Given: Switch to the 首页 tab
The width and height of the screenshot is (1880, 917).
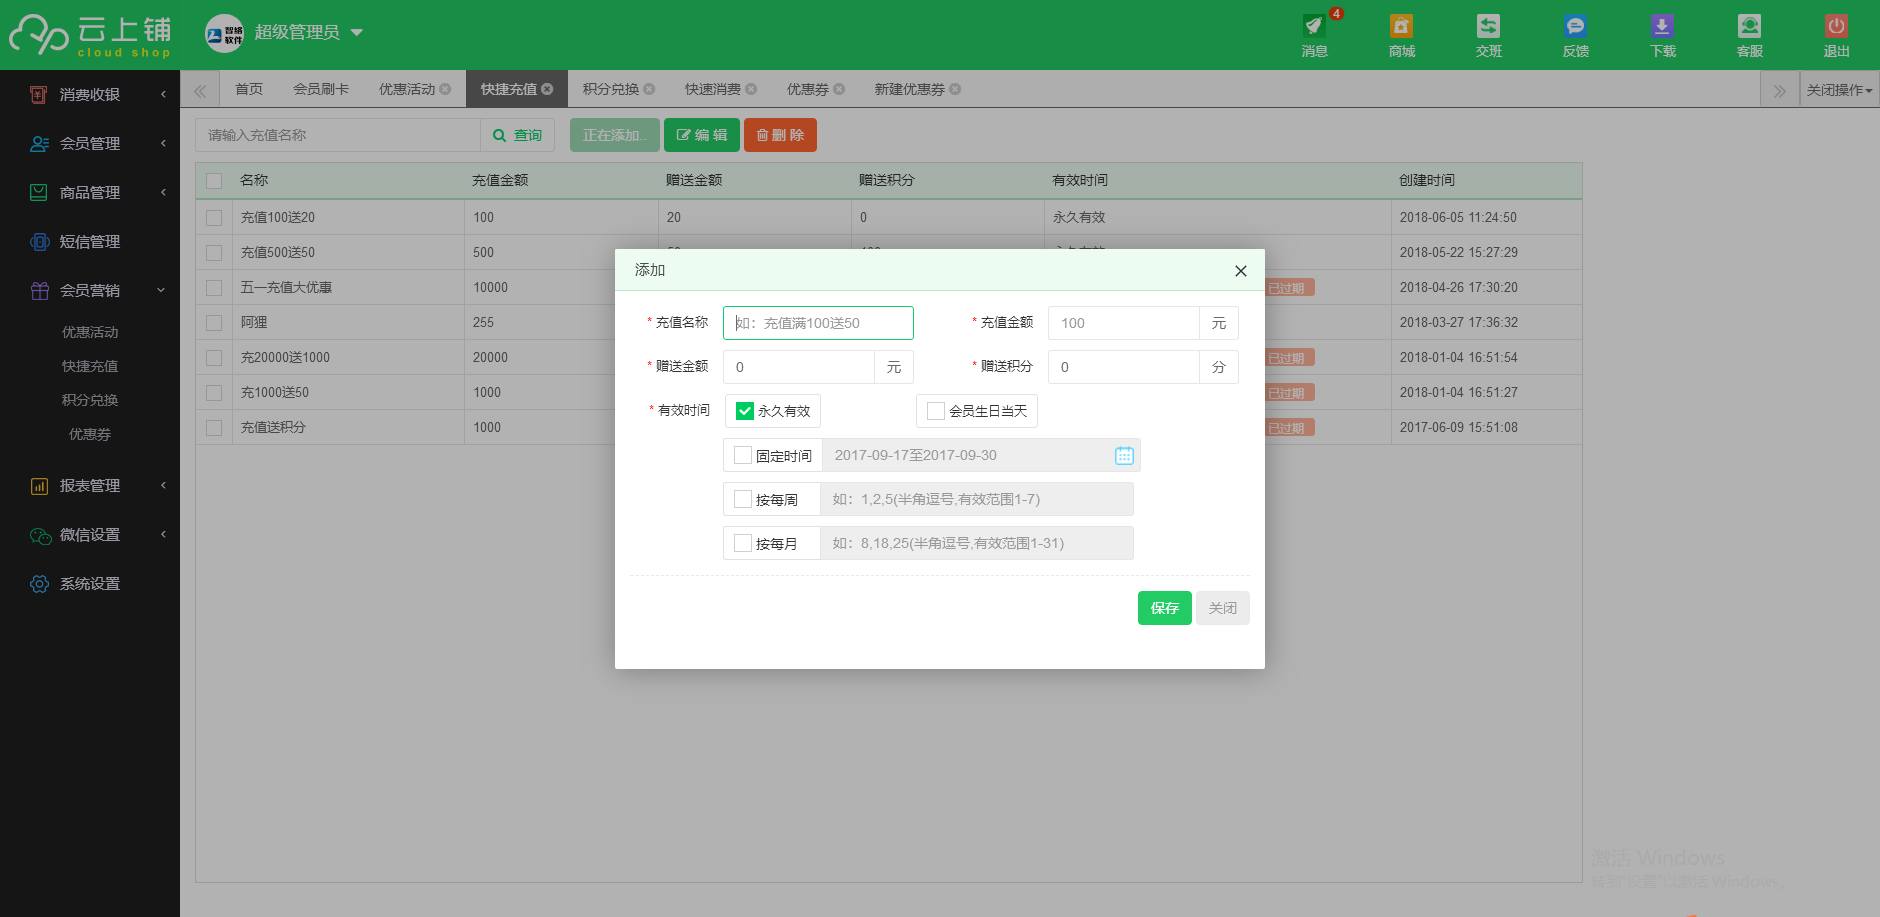Looking at the screenshot, I should (249, 89).
